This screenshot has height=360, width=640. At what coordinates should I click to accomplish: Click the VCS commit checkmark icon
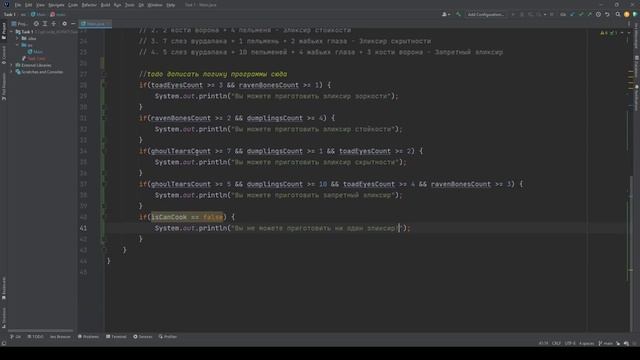[581, 14]
